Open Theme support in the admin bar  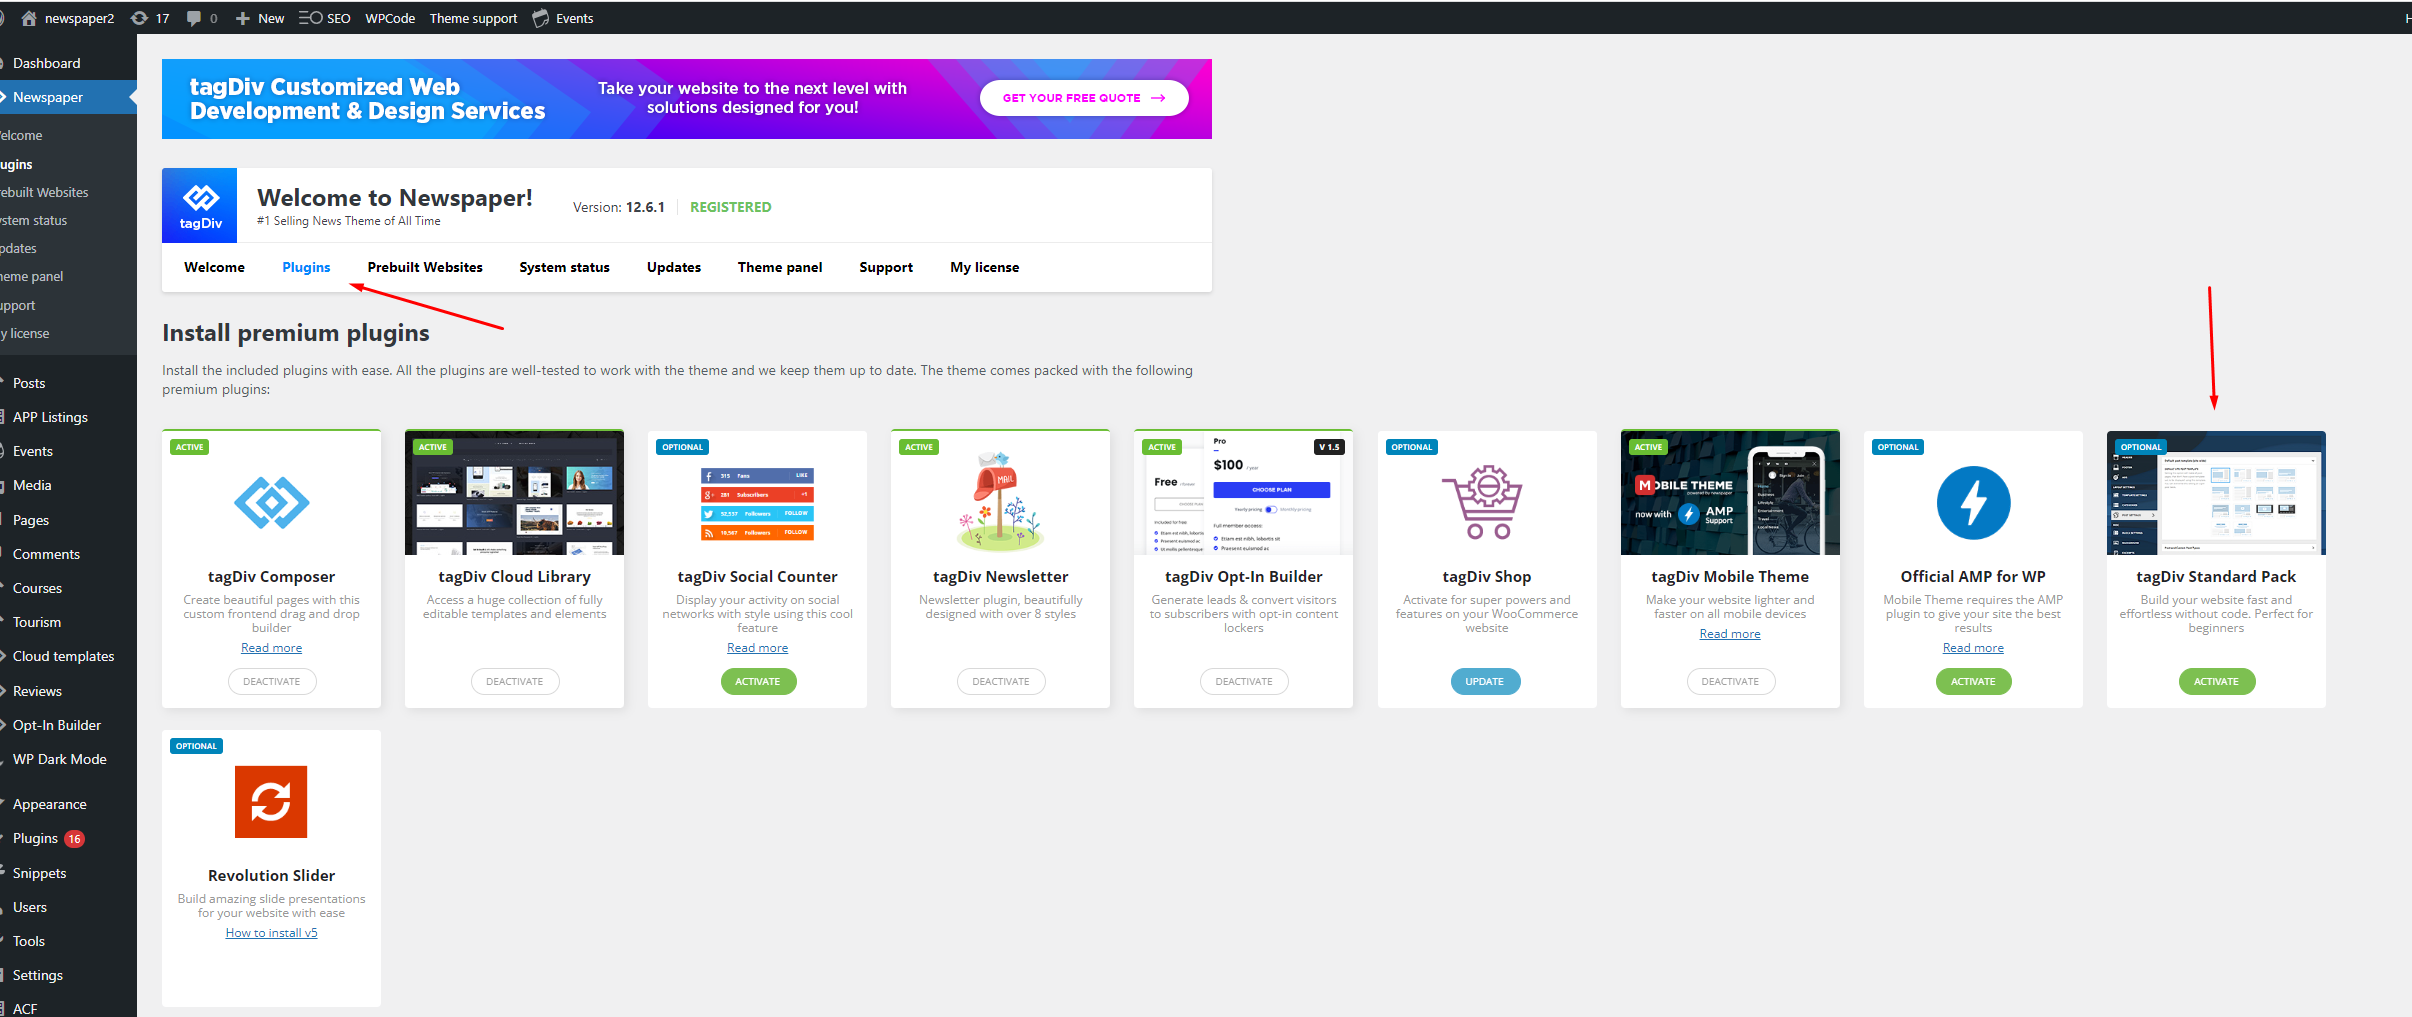473,18
